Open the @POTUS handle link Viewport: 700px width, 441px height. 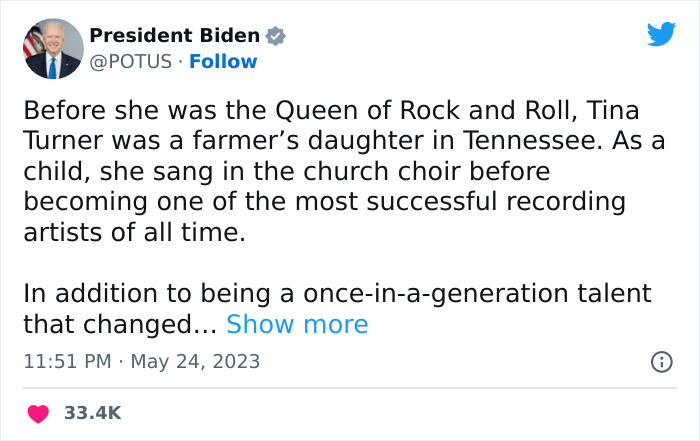(128, 62)
